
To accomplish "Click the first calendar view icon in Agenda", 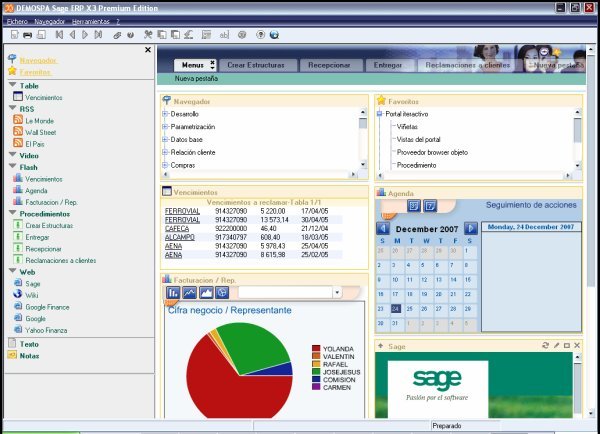I will point(414,206).
